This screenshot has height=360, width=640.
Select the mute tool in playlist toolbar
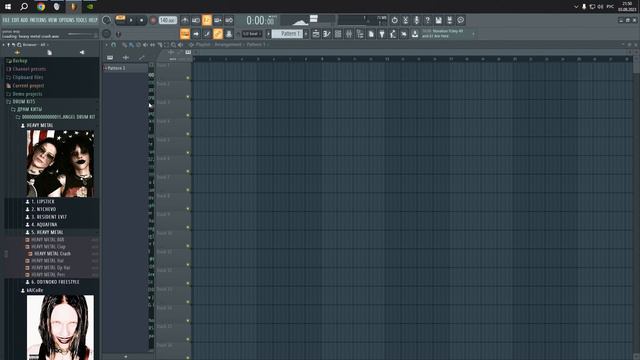[x=146, y=45]
